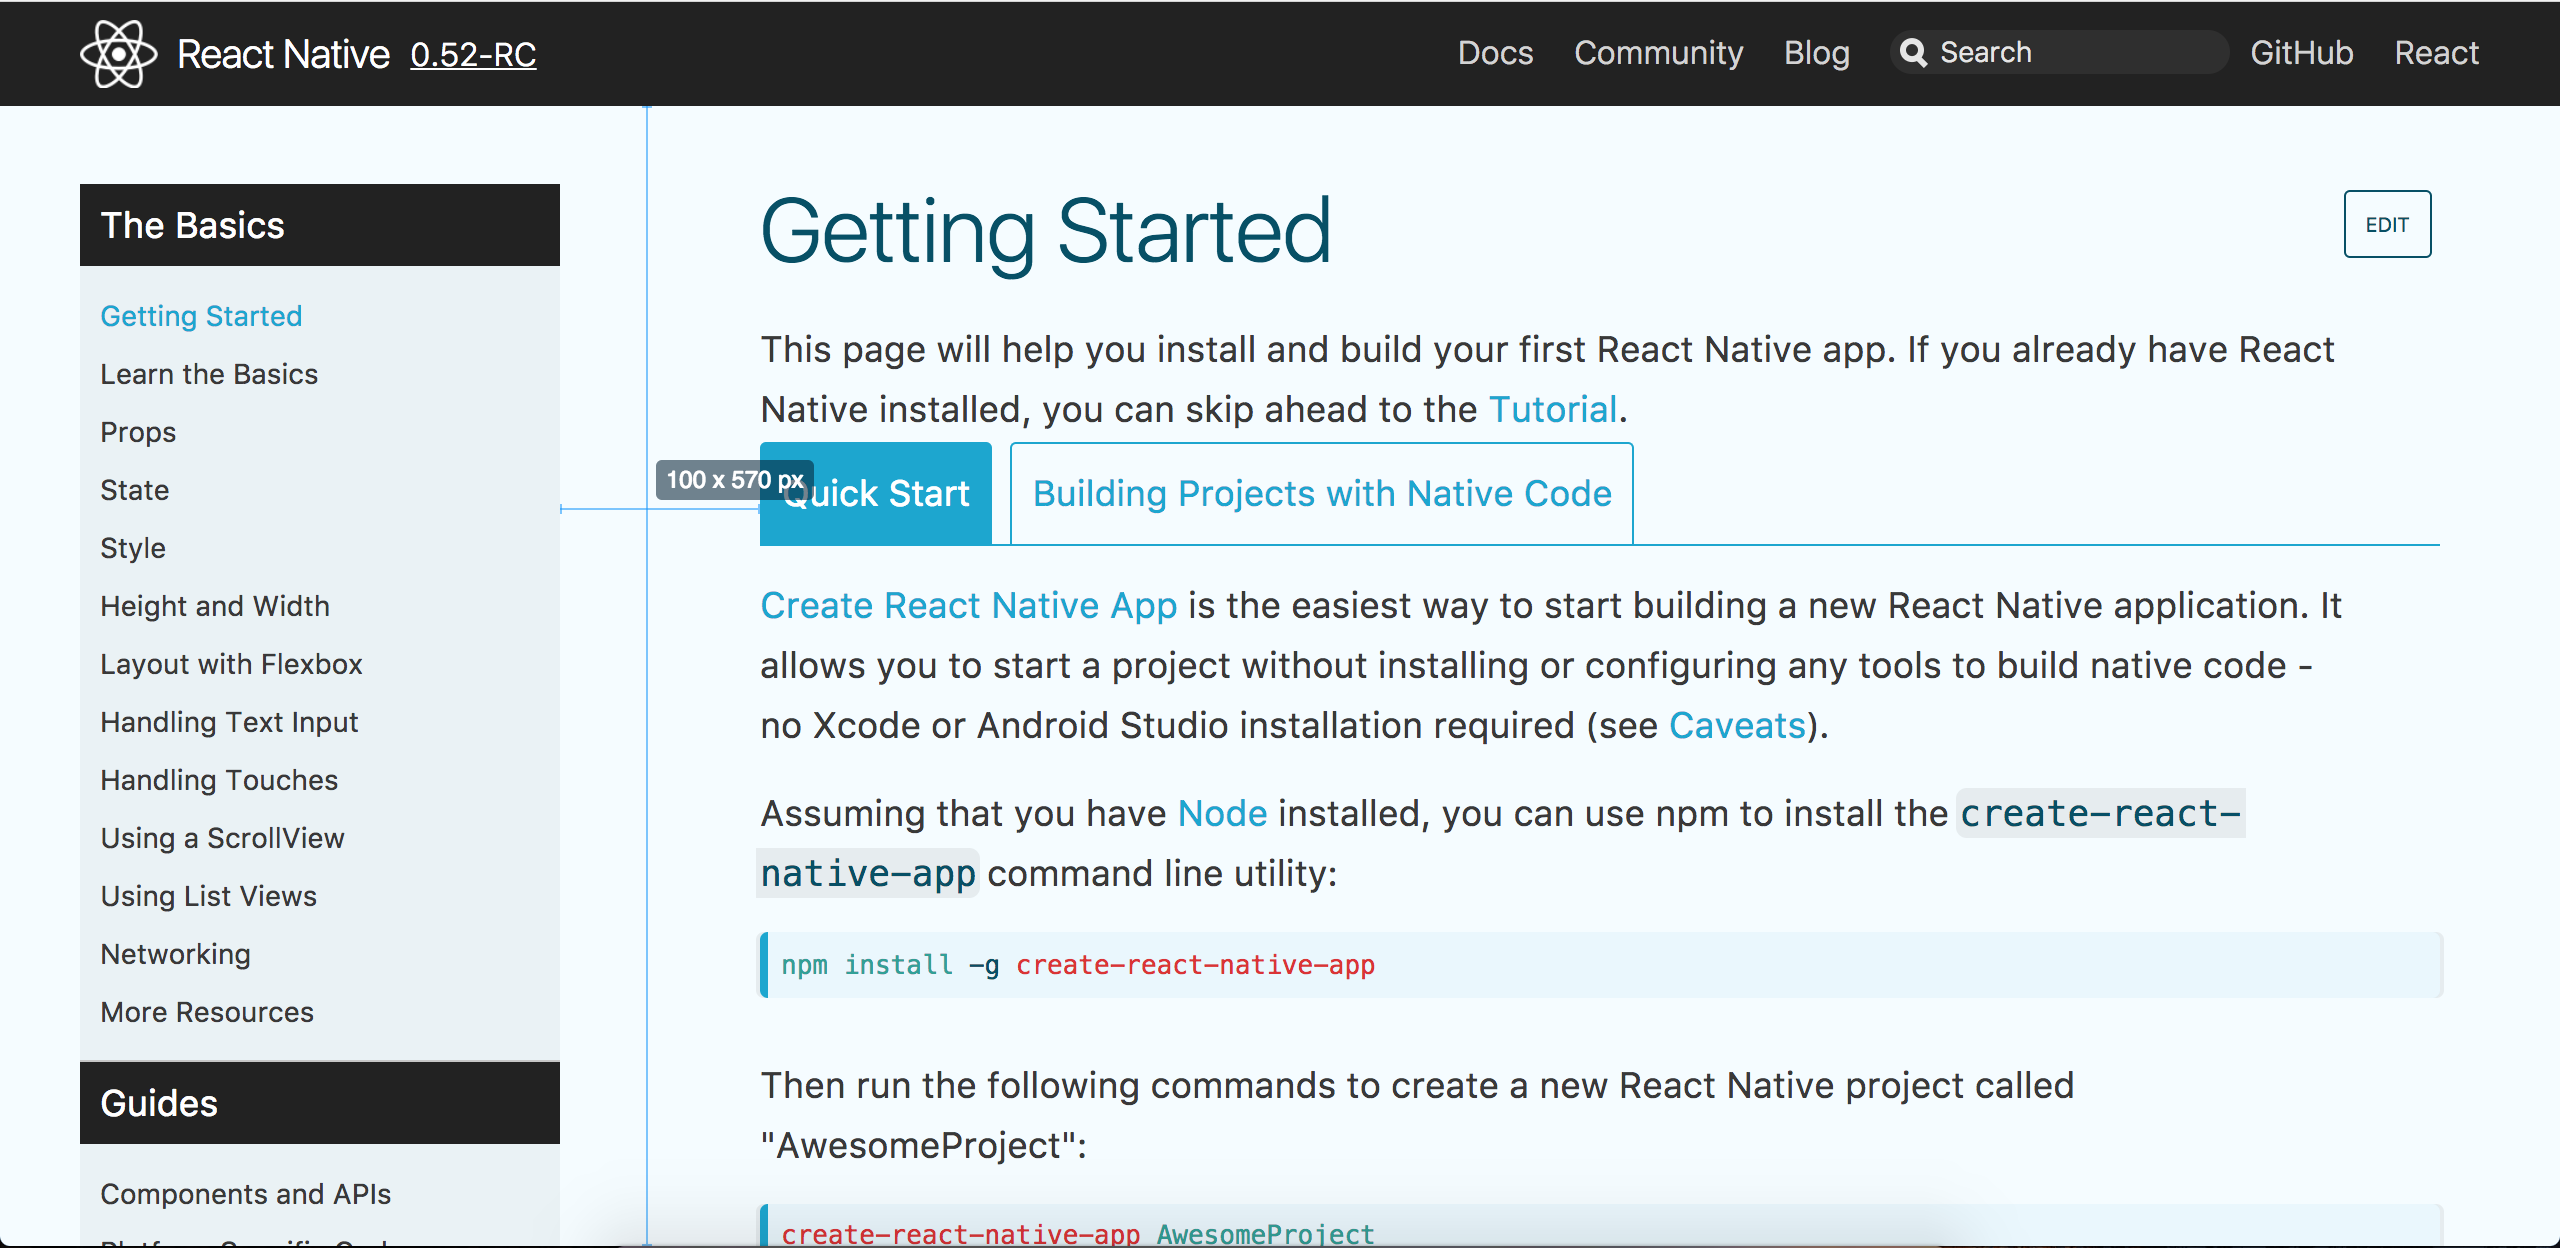
Task: Open Networking sidebar item
Action: coord(175,954)
